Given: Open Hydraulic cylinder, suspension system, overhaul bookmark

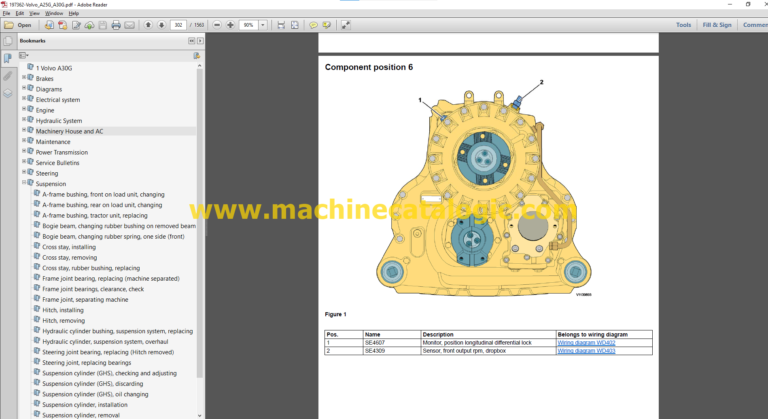Looking at the screenshot, I should coord(105,342).
